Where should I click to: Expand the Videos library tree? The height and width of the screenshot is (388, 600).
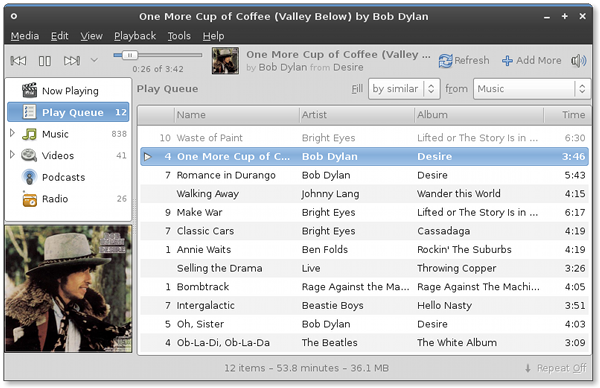(x=12, y=154)
